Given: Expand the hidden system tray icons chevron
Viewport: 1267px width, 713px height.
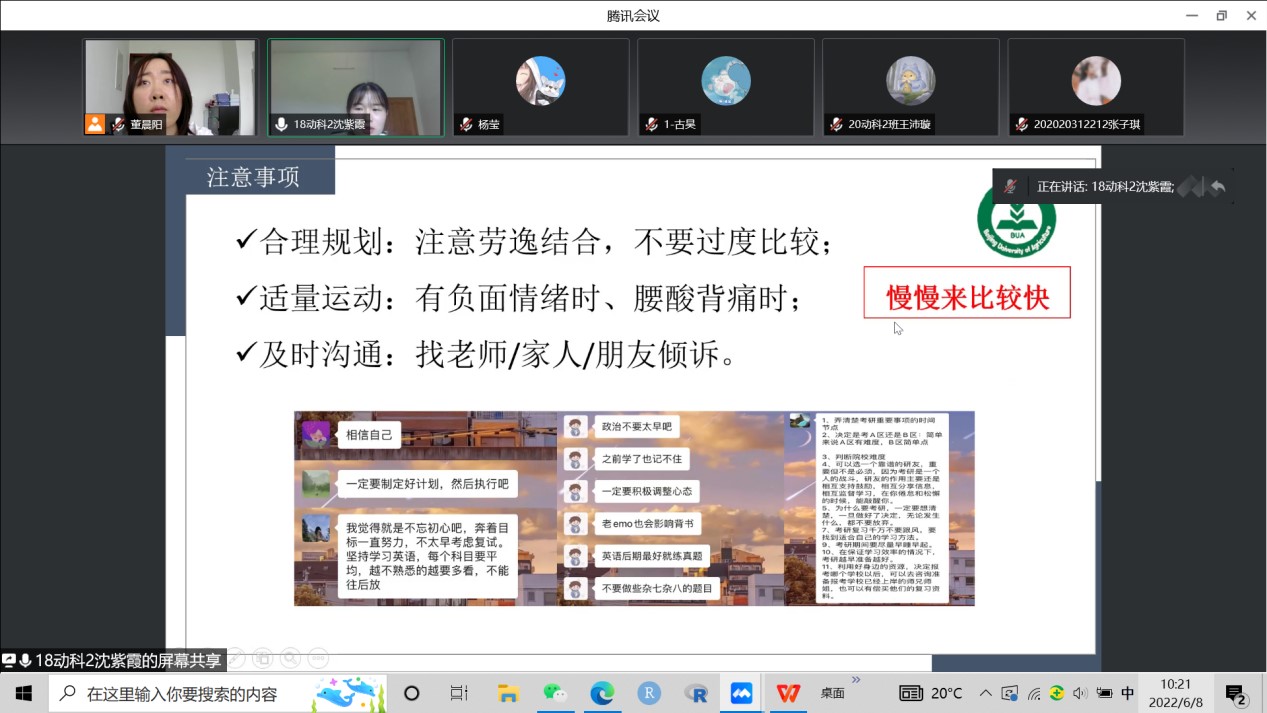Looking at the screenshot, I should (x=986, y=693).
